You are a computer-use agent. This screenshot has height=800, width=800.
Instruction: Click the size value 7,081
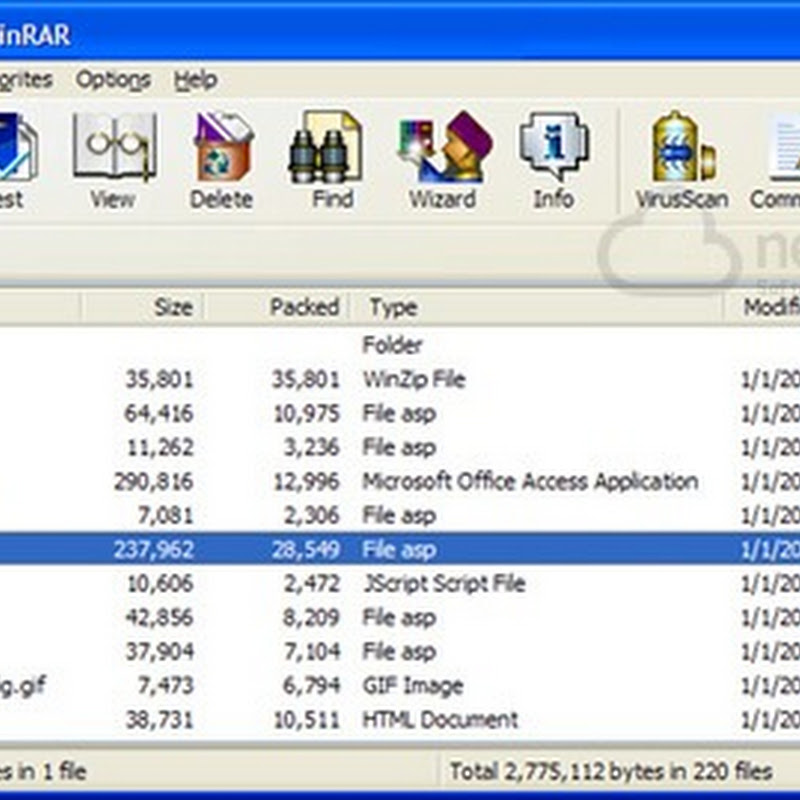pyautogui.click(x=166, y=515)
